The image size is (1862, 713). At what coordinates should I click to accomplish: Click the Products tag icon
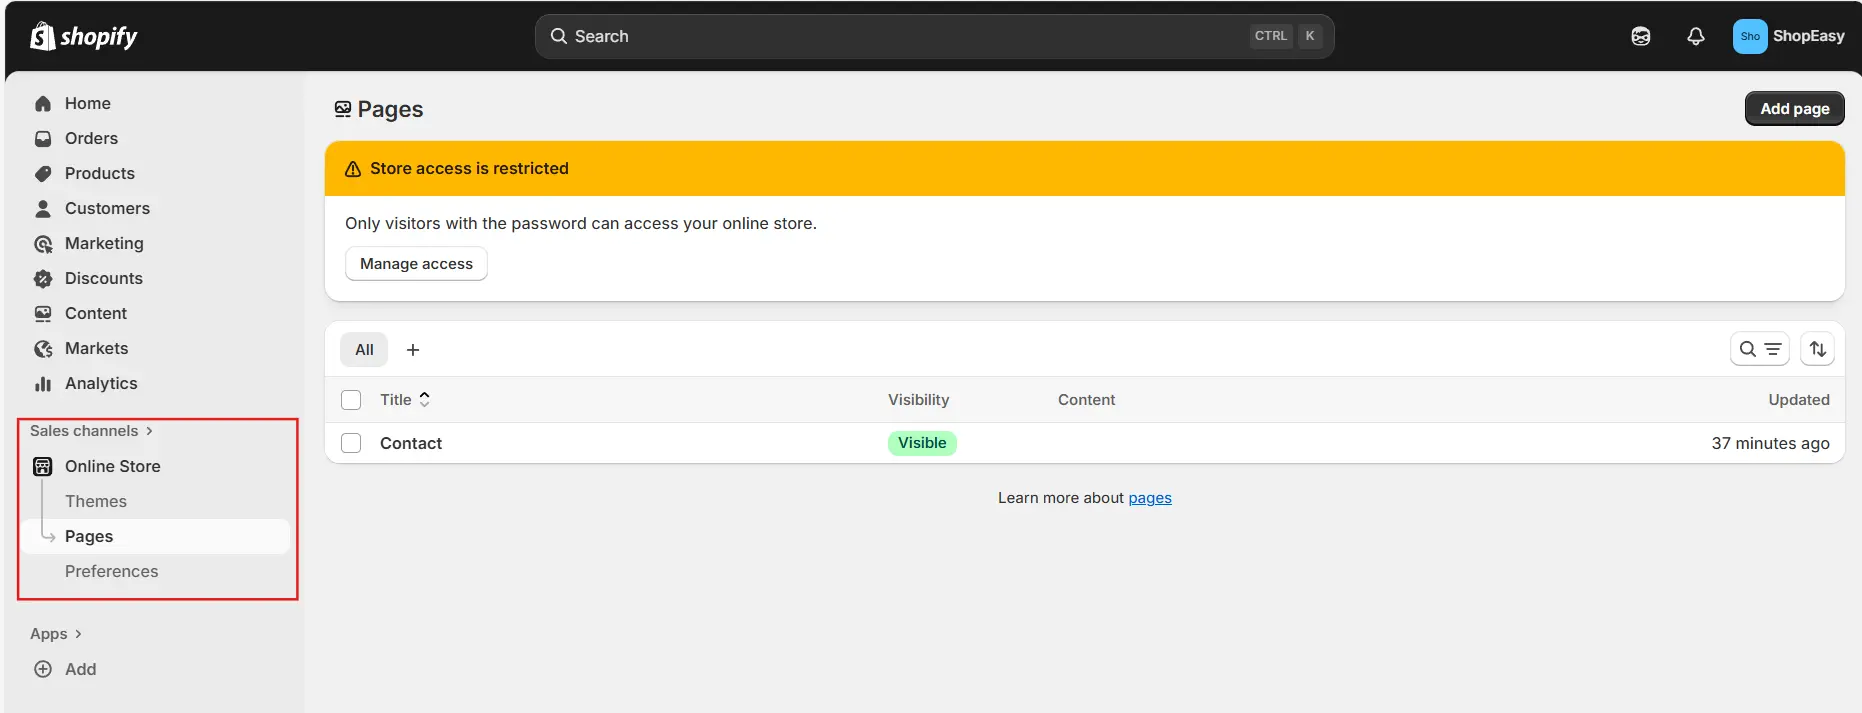click(x=43, y=174)
